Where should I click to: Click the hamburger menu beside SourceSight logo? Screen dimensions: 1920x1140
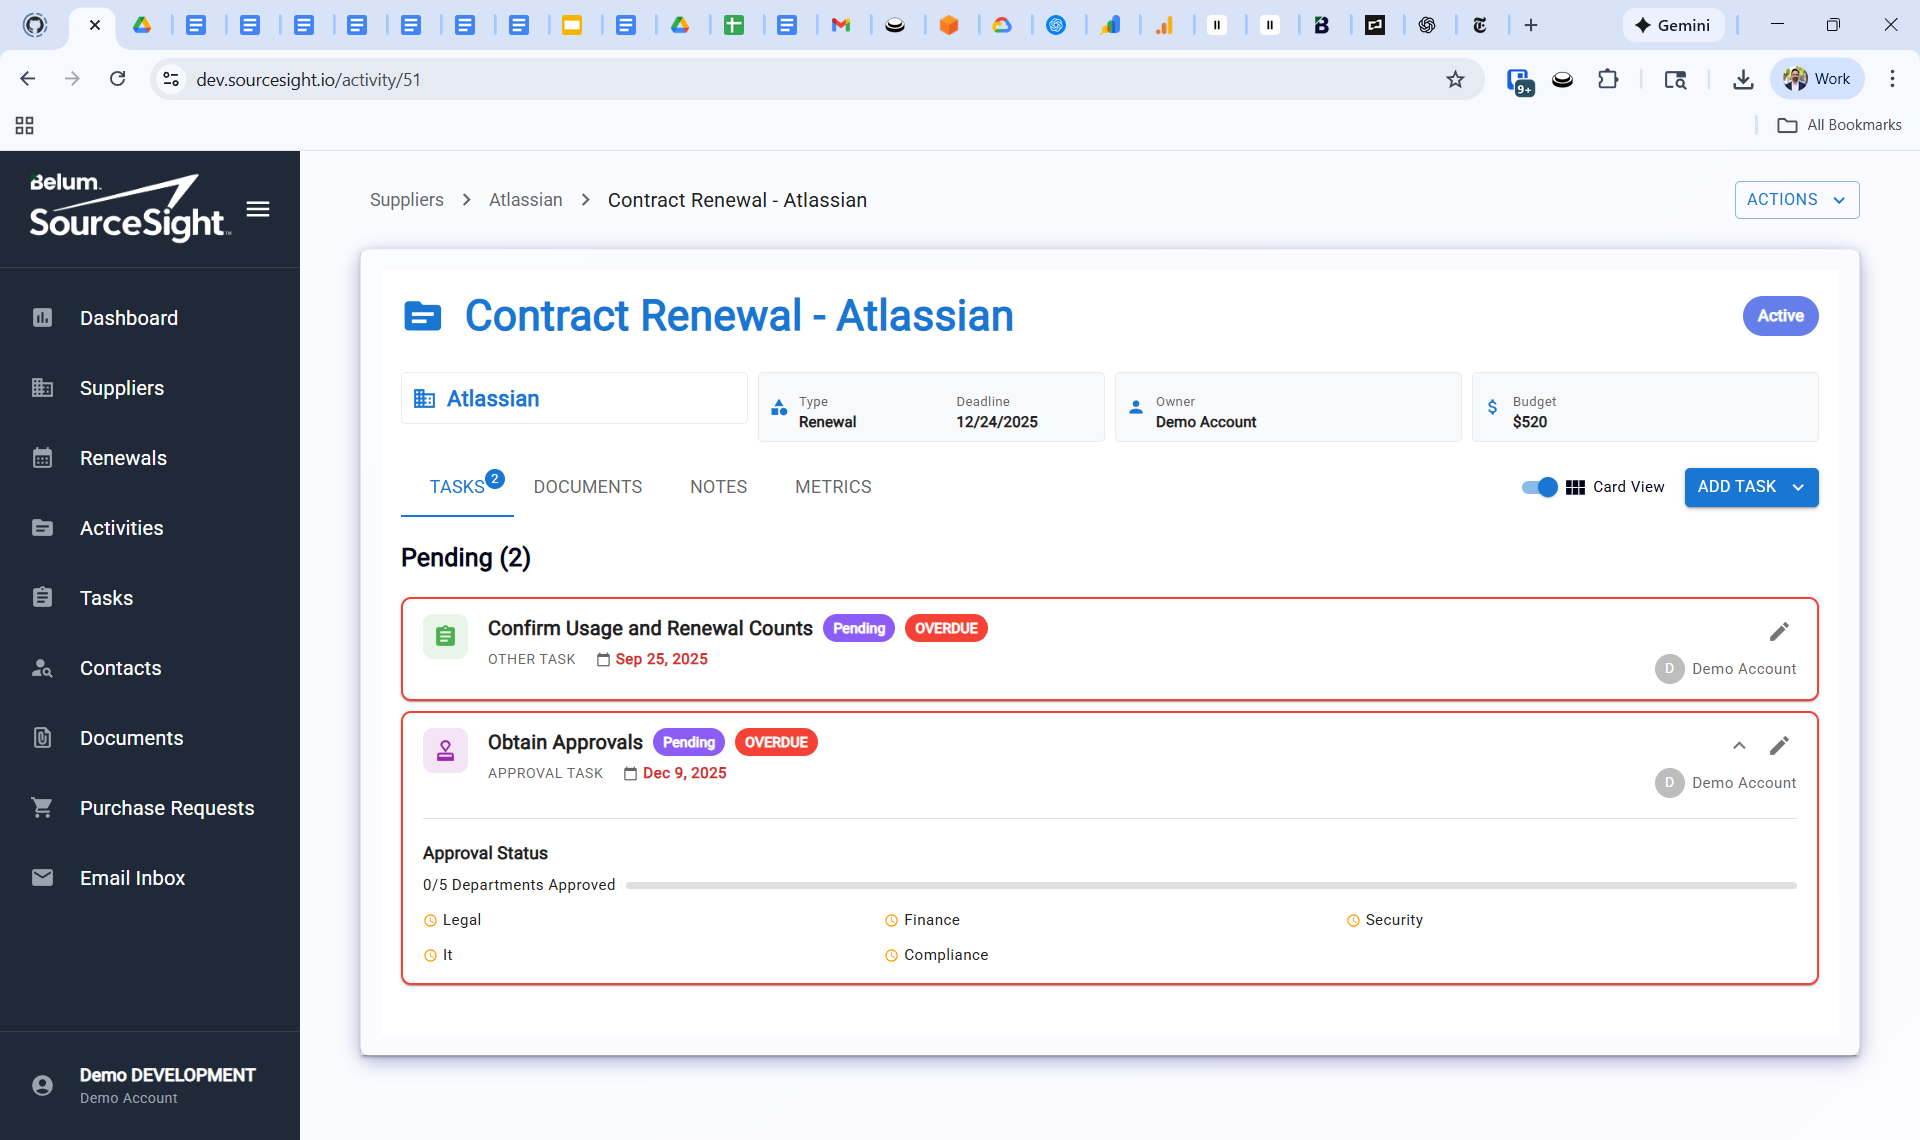[x=258, y=209]
